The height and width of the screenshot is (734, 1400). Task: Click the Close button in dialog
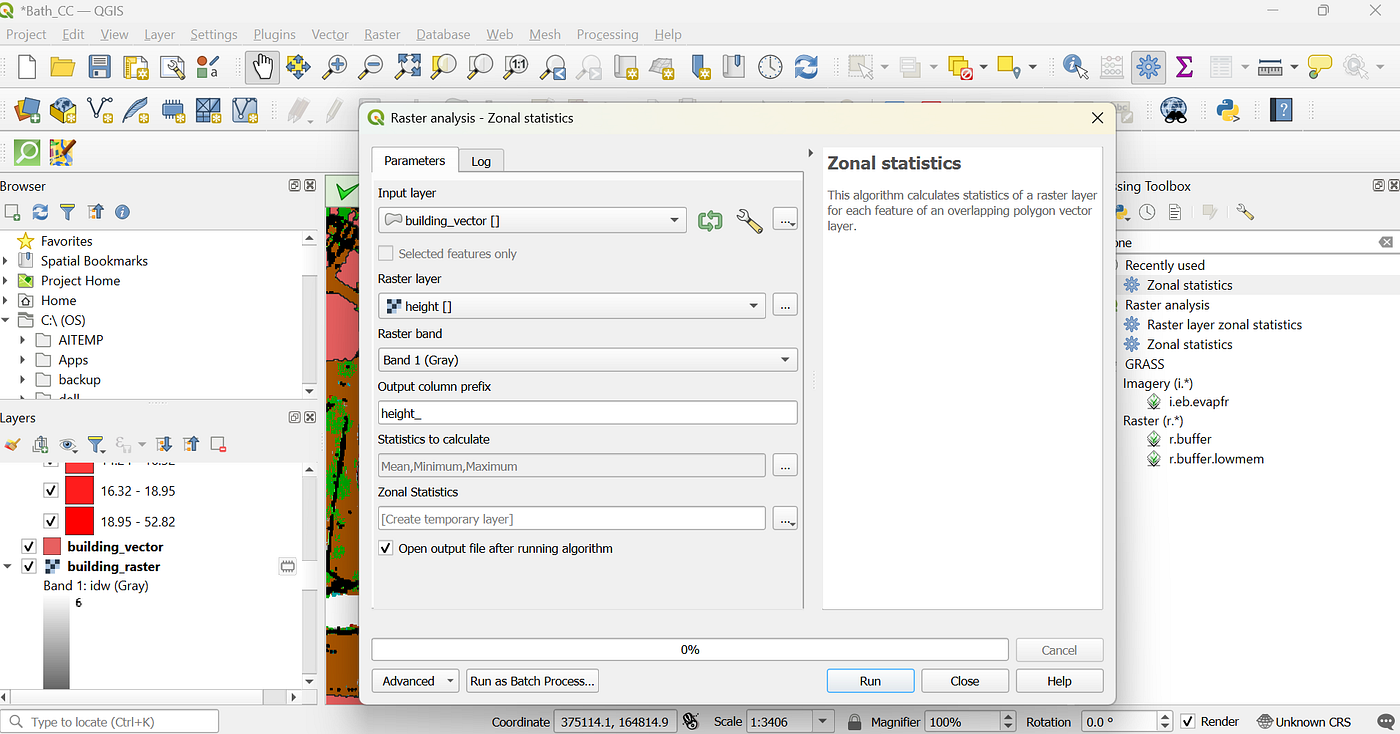point(965,681)
